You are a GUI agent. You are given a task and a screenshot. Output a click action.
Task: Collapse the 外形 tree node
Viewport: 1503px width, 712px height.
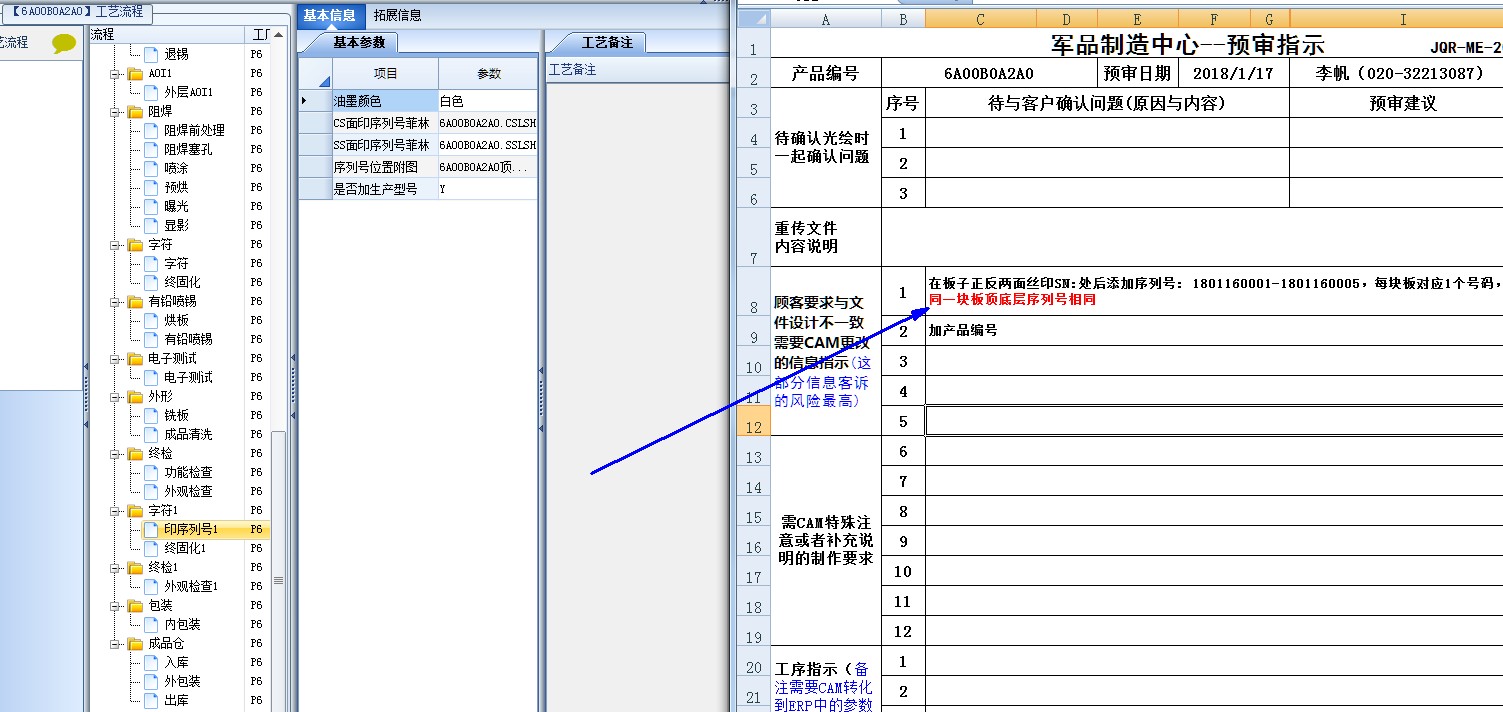[116, 396]
